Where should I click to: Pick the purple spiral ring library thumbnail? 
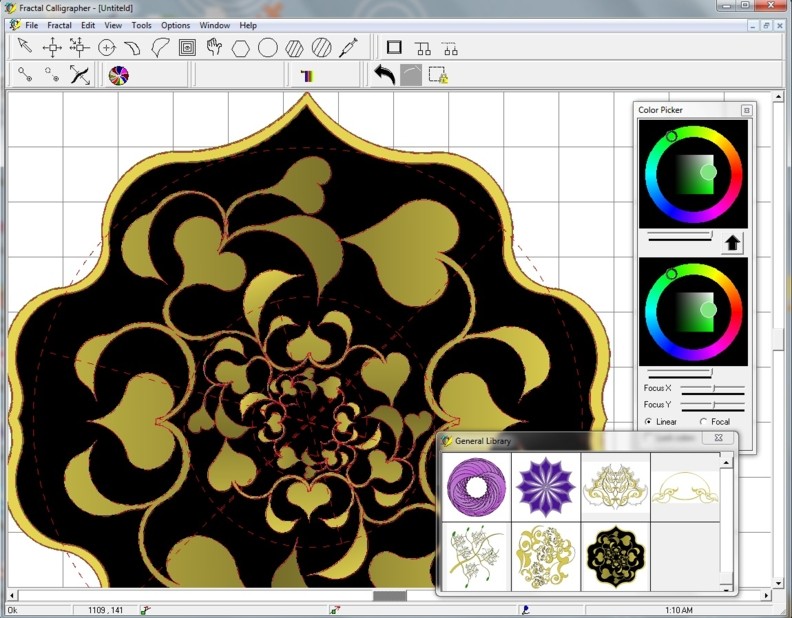pos(476,487)
